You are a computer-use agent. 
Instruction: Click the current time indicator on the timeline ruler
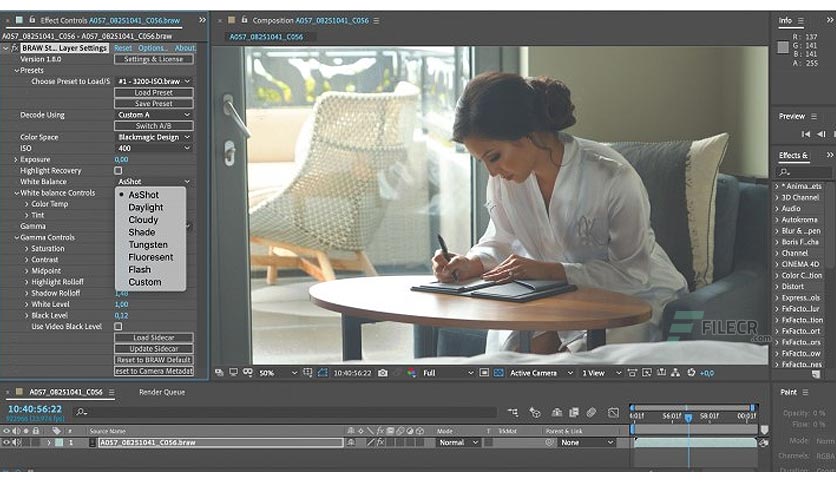pos(688,418)
